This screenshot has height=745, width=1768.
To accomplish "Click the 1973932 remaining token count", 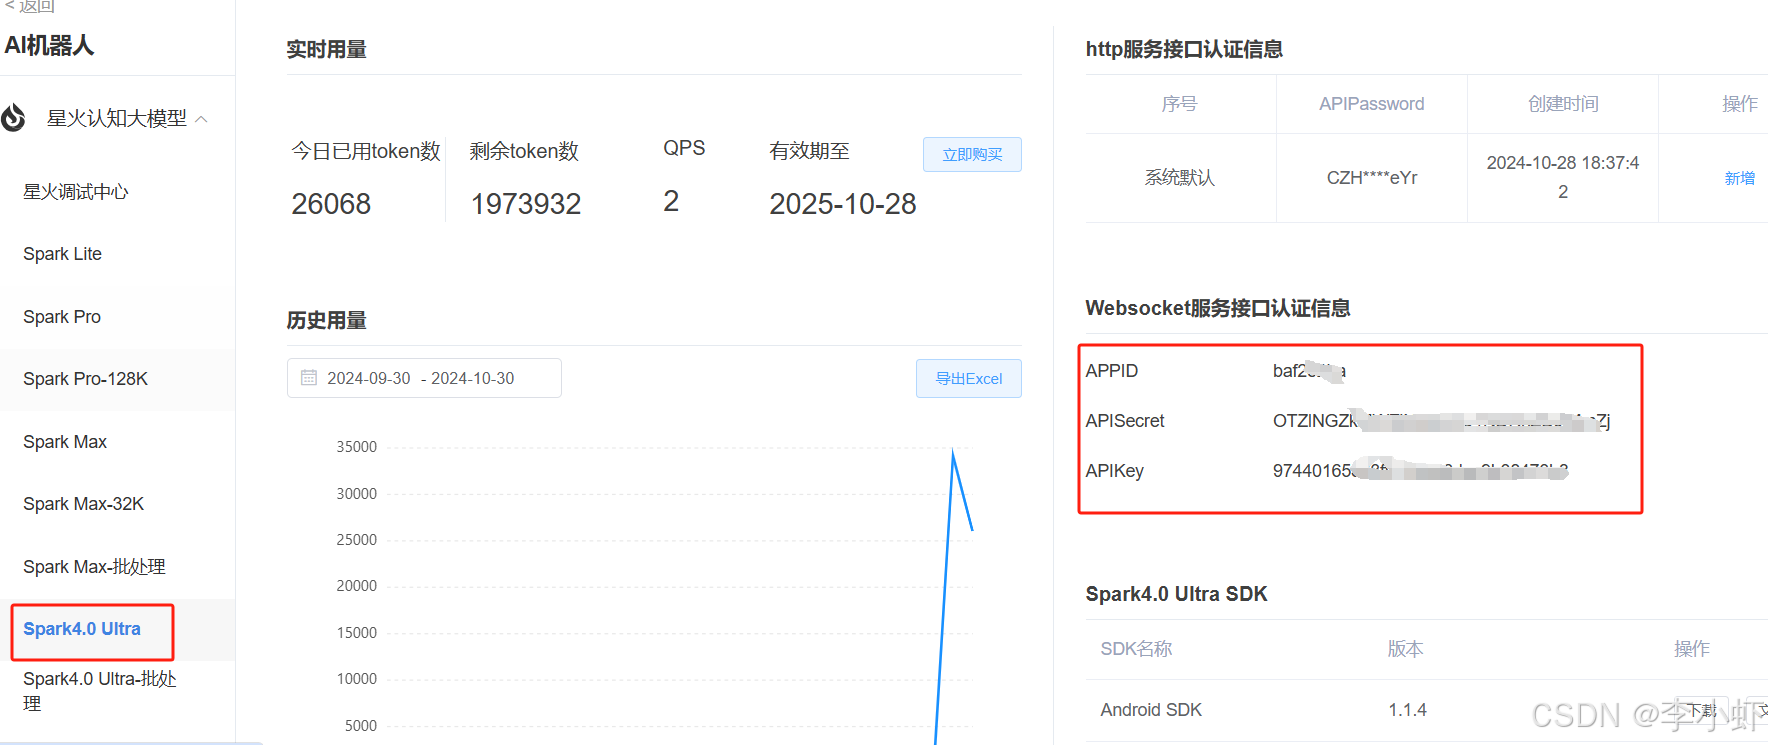I will click(526, 204).
